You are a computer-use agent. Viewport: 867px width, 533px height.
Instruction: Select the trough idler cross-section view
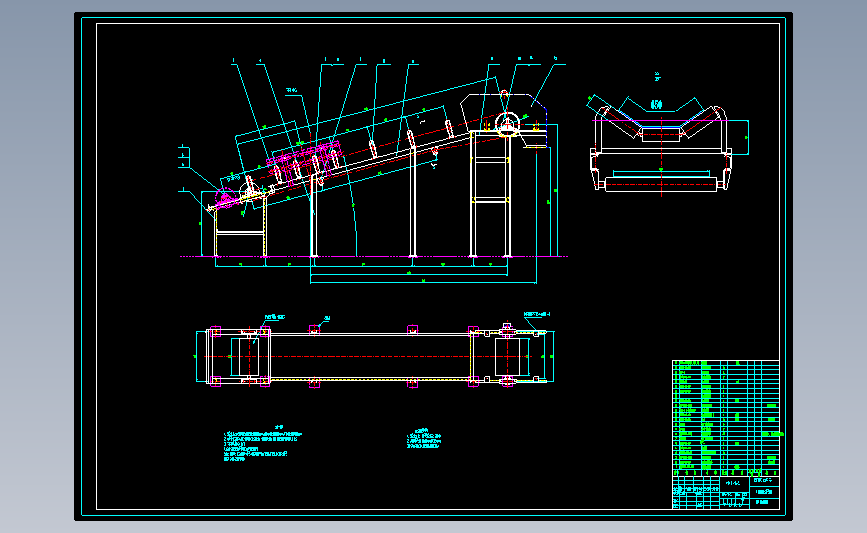coord(668,145)
